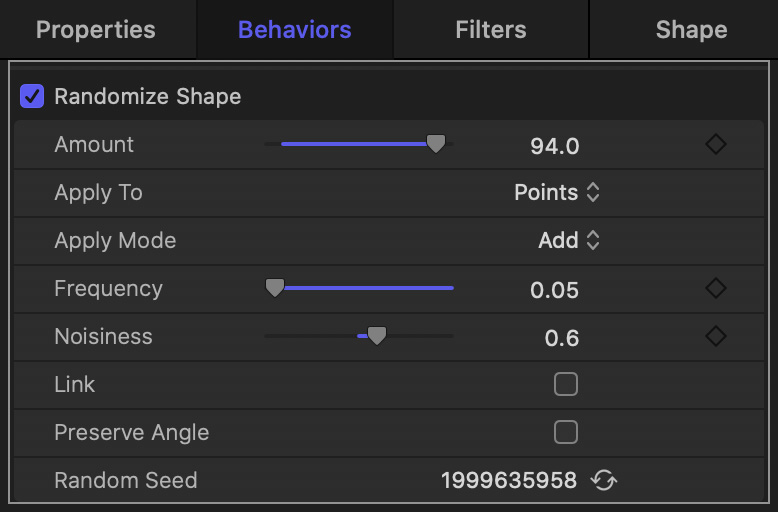Viewport: 778px width, 512px height.
Task: Generate a new Random Seed with the refresh icon
Action: (x=603, y=480)
